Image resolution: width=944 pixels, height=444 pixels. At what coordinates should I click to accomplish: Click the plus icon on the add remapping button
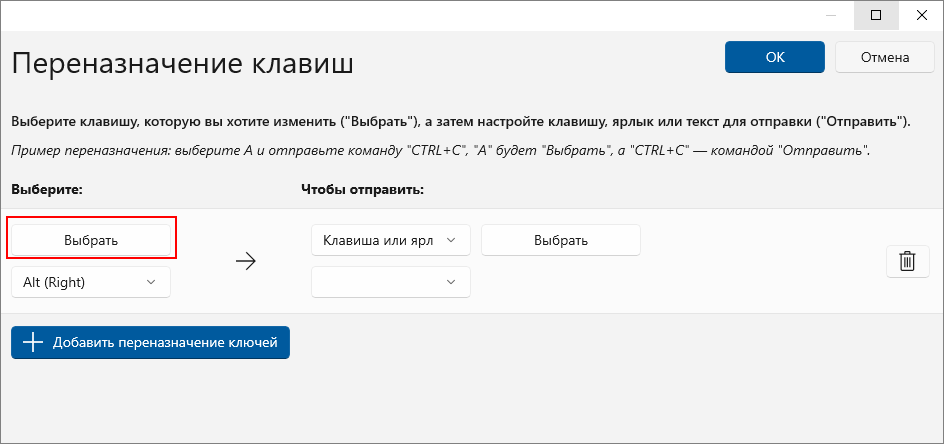[x=33, y=343]
